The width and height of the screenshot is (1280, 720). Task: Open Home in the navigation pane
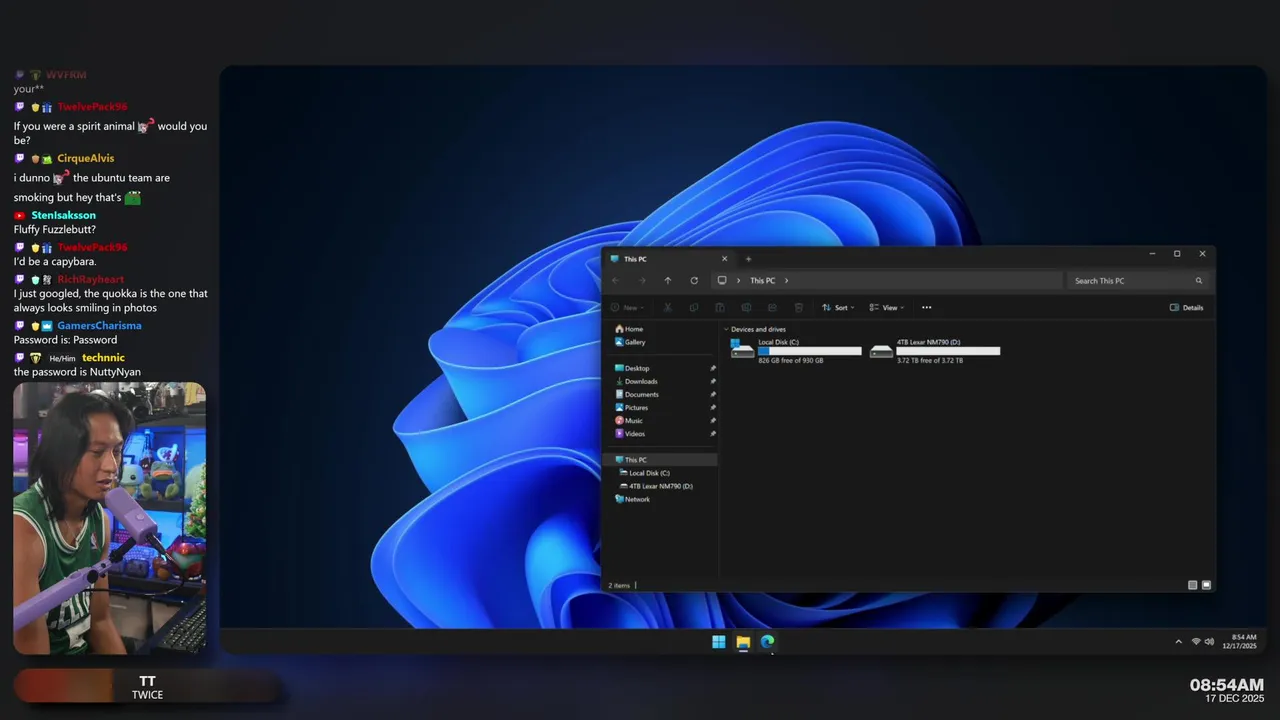pyautogui.click(x=629, y=329)
